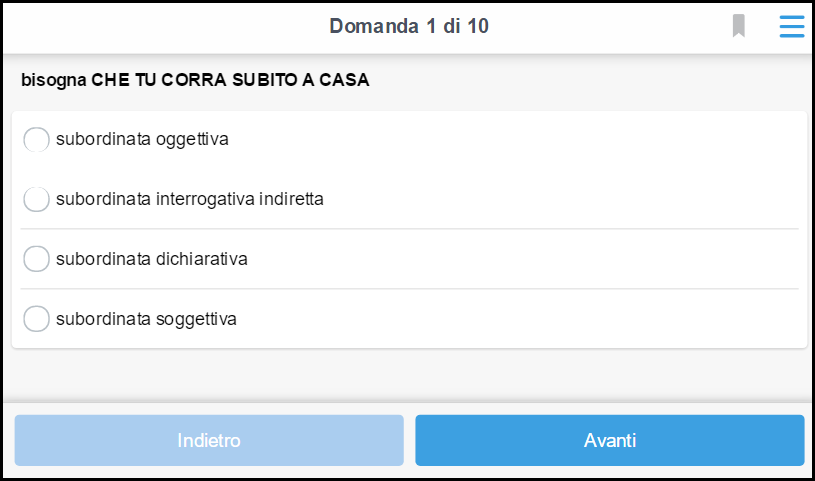Mark the subordinata dichiarativa radio circle
Viewport: 815px width, 481px height.
[x=36, y=259]
